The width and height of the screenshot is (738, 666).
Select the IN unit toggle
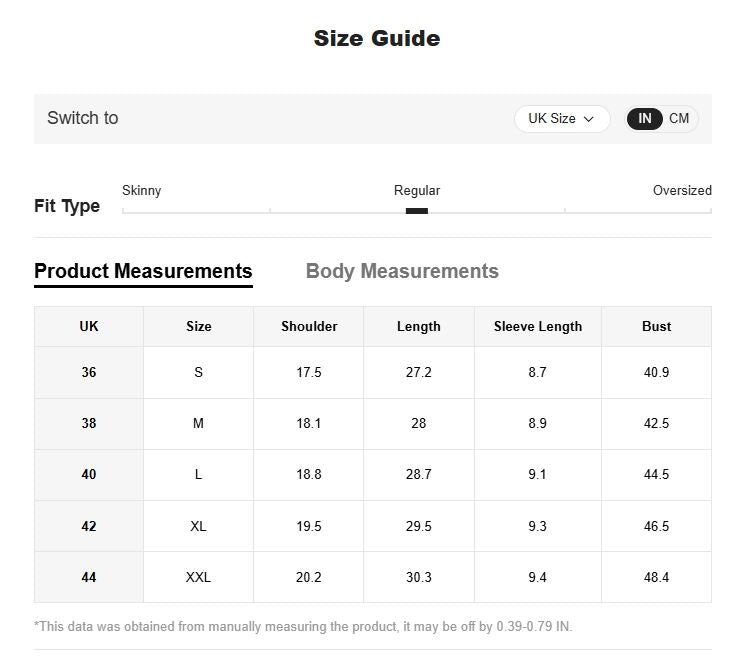pos(644,119)
